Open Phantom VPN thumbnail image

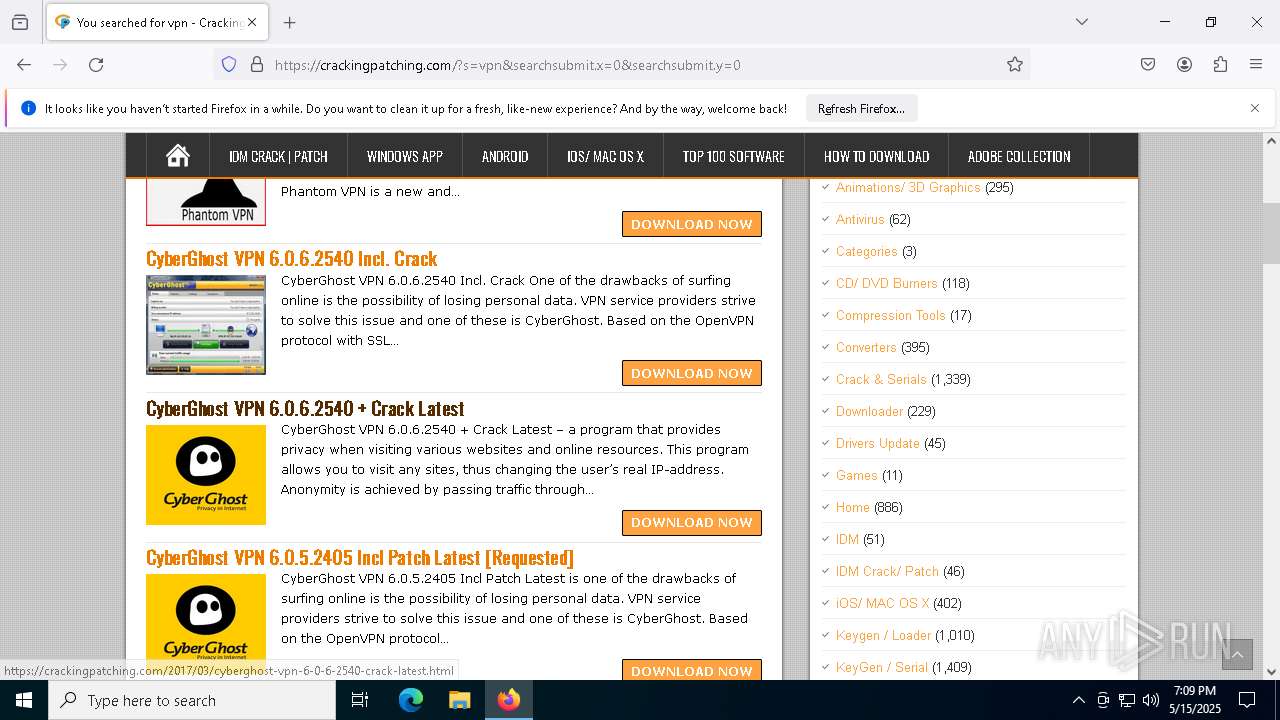click(x=206, y=203)
